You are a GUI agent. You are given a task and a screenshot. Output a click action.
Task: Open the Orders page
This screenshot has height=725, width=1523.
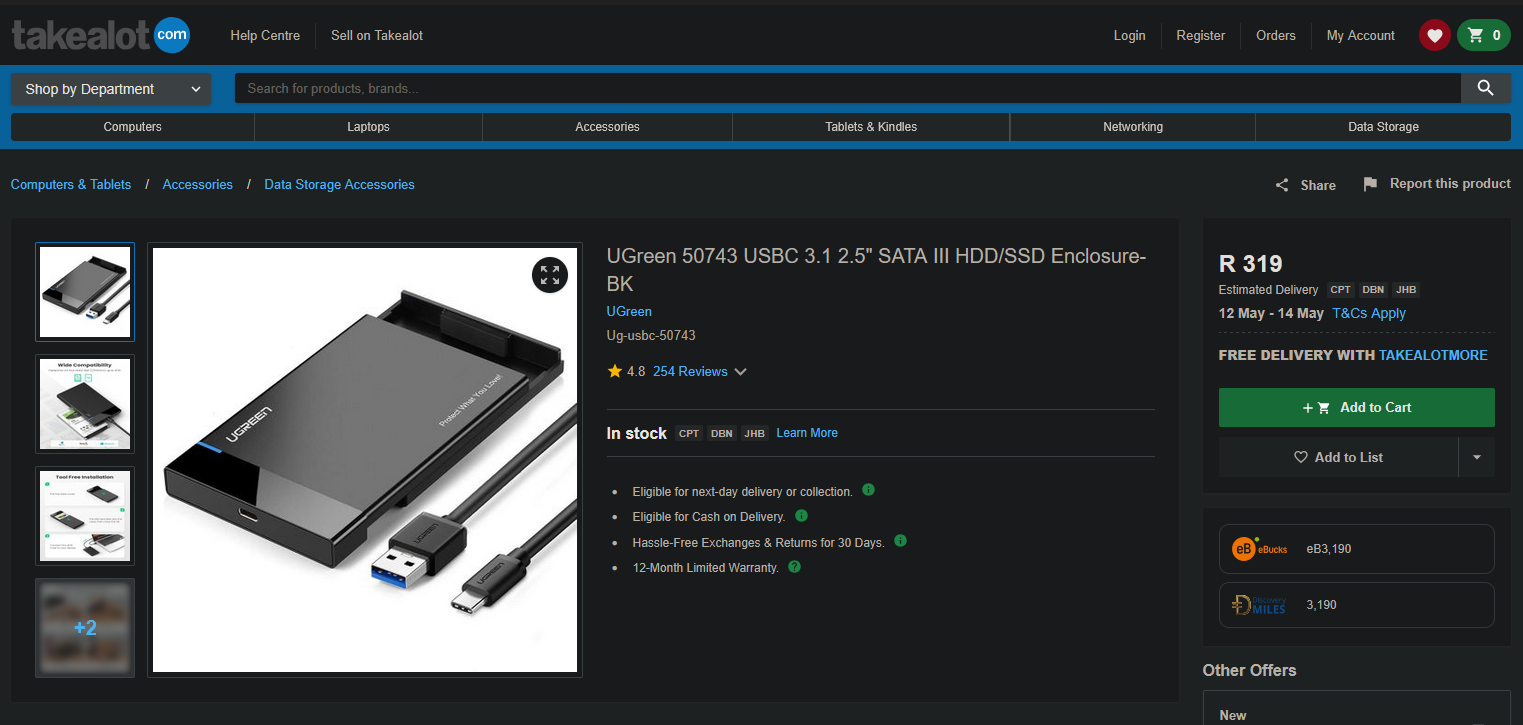tap(1275, 35)
